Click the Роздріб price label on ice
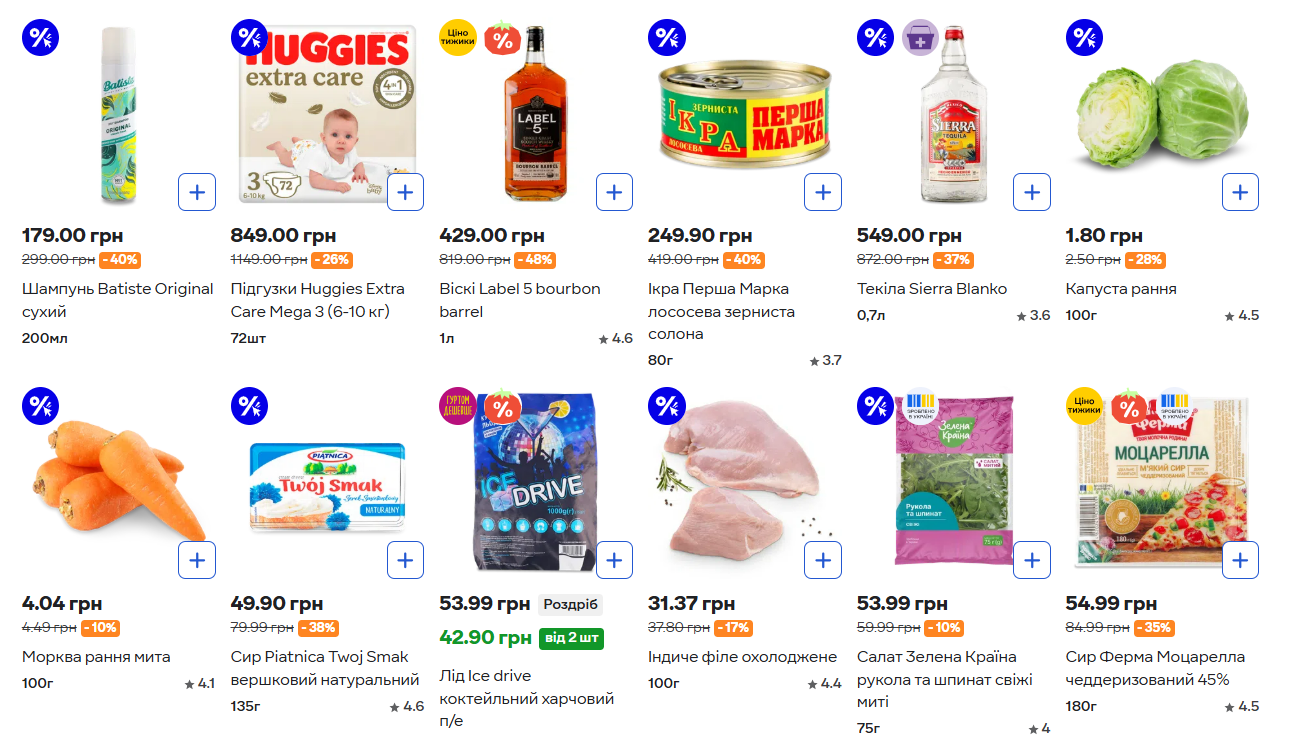 click(570, 604)
